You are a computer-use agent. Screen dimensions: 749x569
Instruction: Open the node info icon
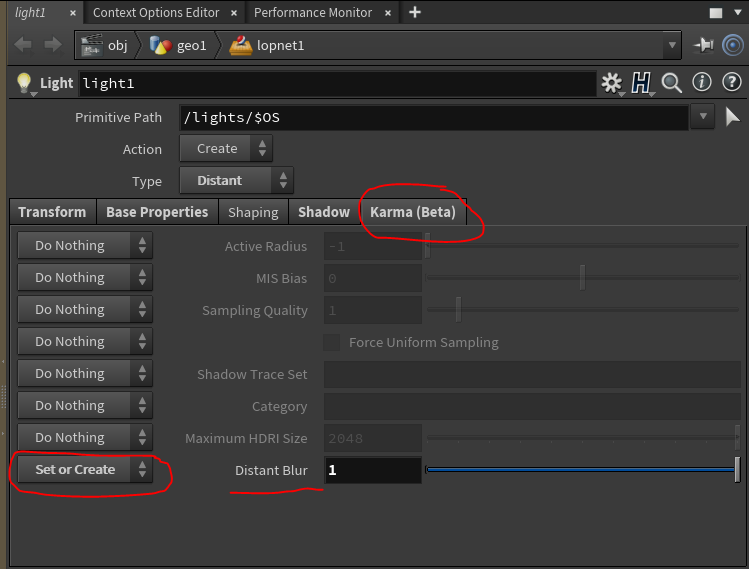tap(702, 83)
